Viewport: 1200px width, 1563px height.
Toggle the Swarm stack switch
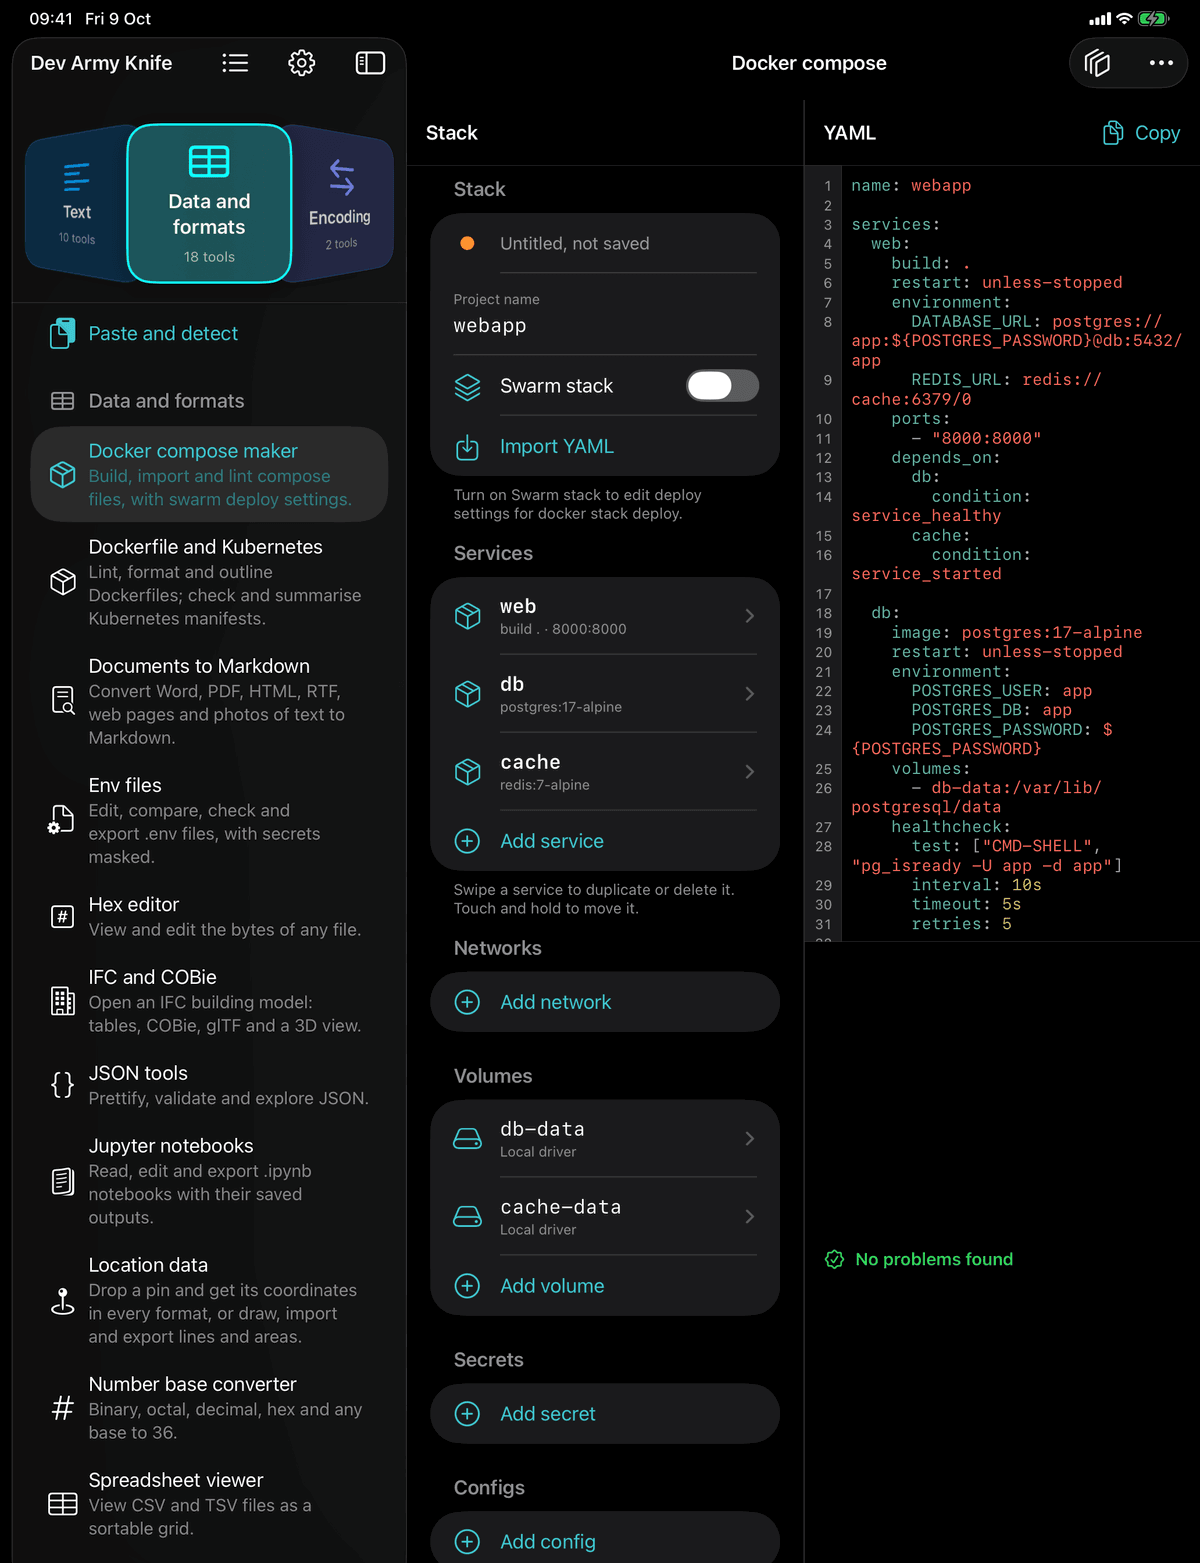[x=722, y=386]
